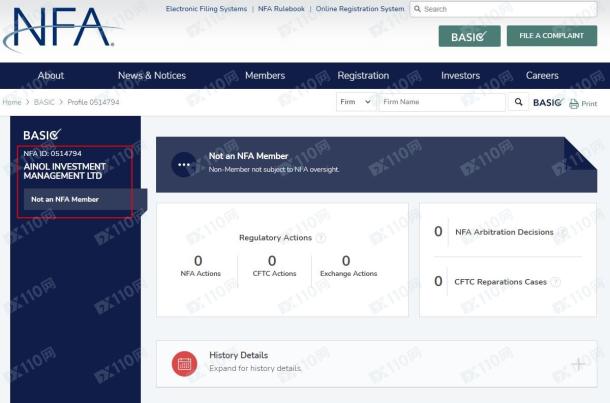Click Regulatory Actions help question mark
610x403 pixels.
click(x=321, y=238)
